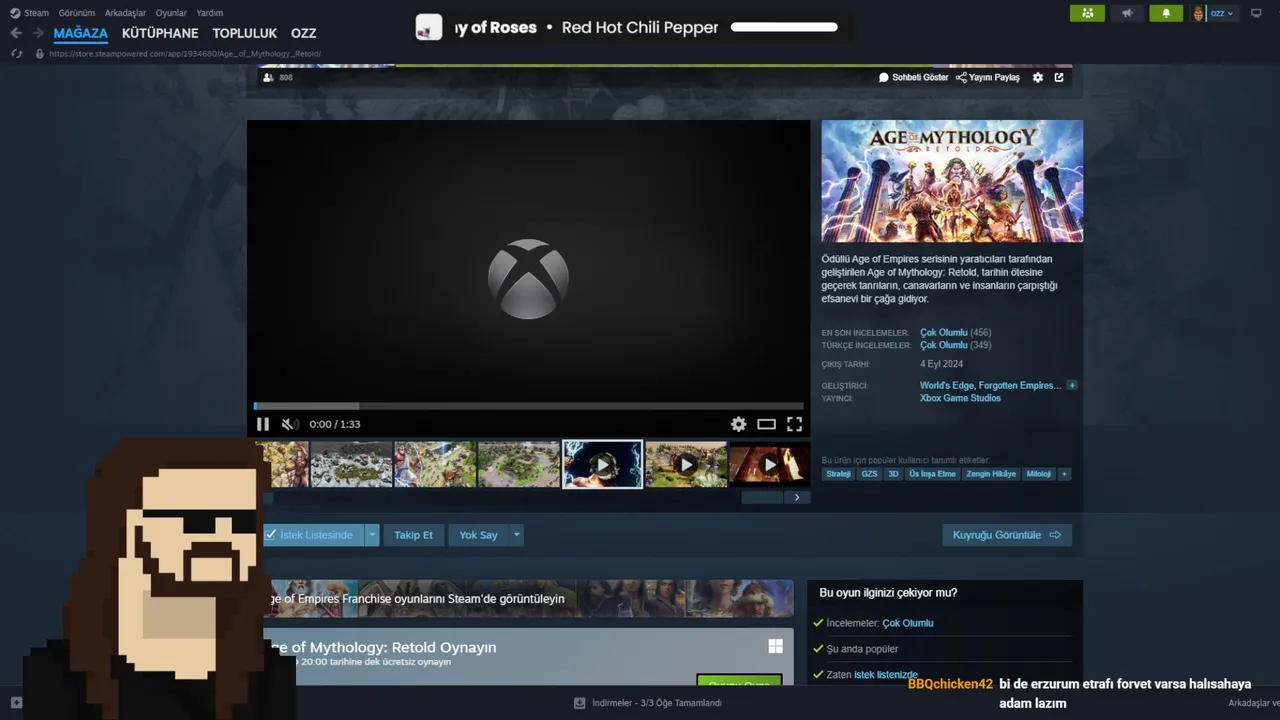Click the Age of Mythology header image
This screenshot has height=720, width=1280.
[952, 181]
